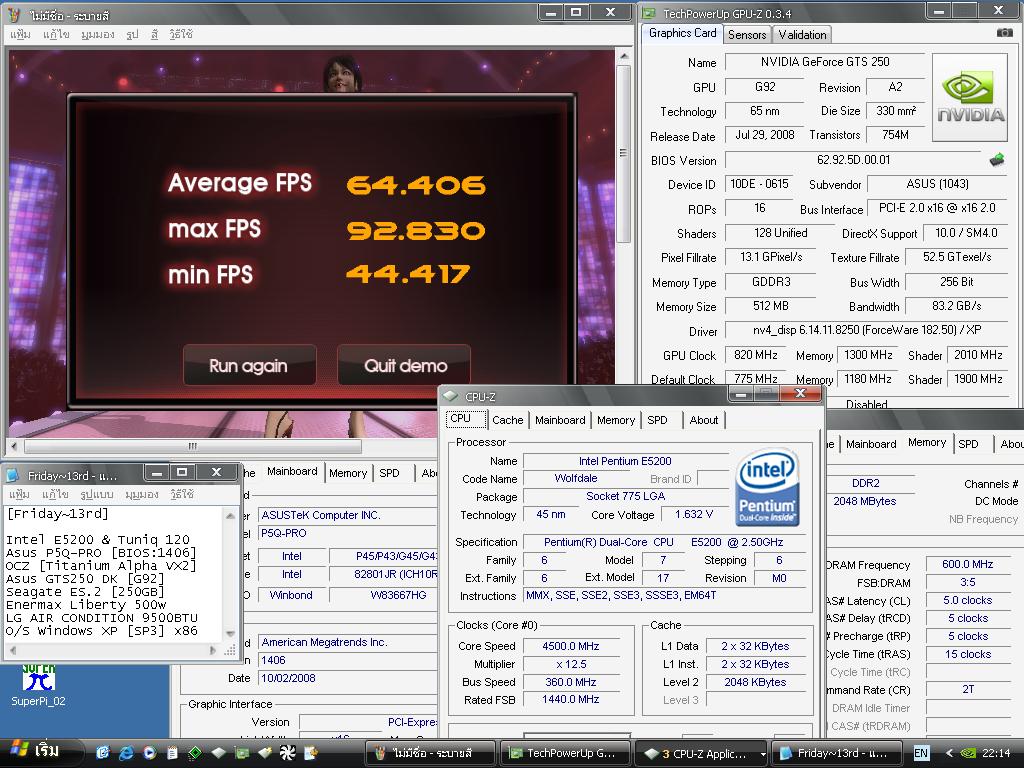The image size is (1024, 768).
Task: Click Notepad horizontal scroll right arrow
Action: coord(212,650)
